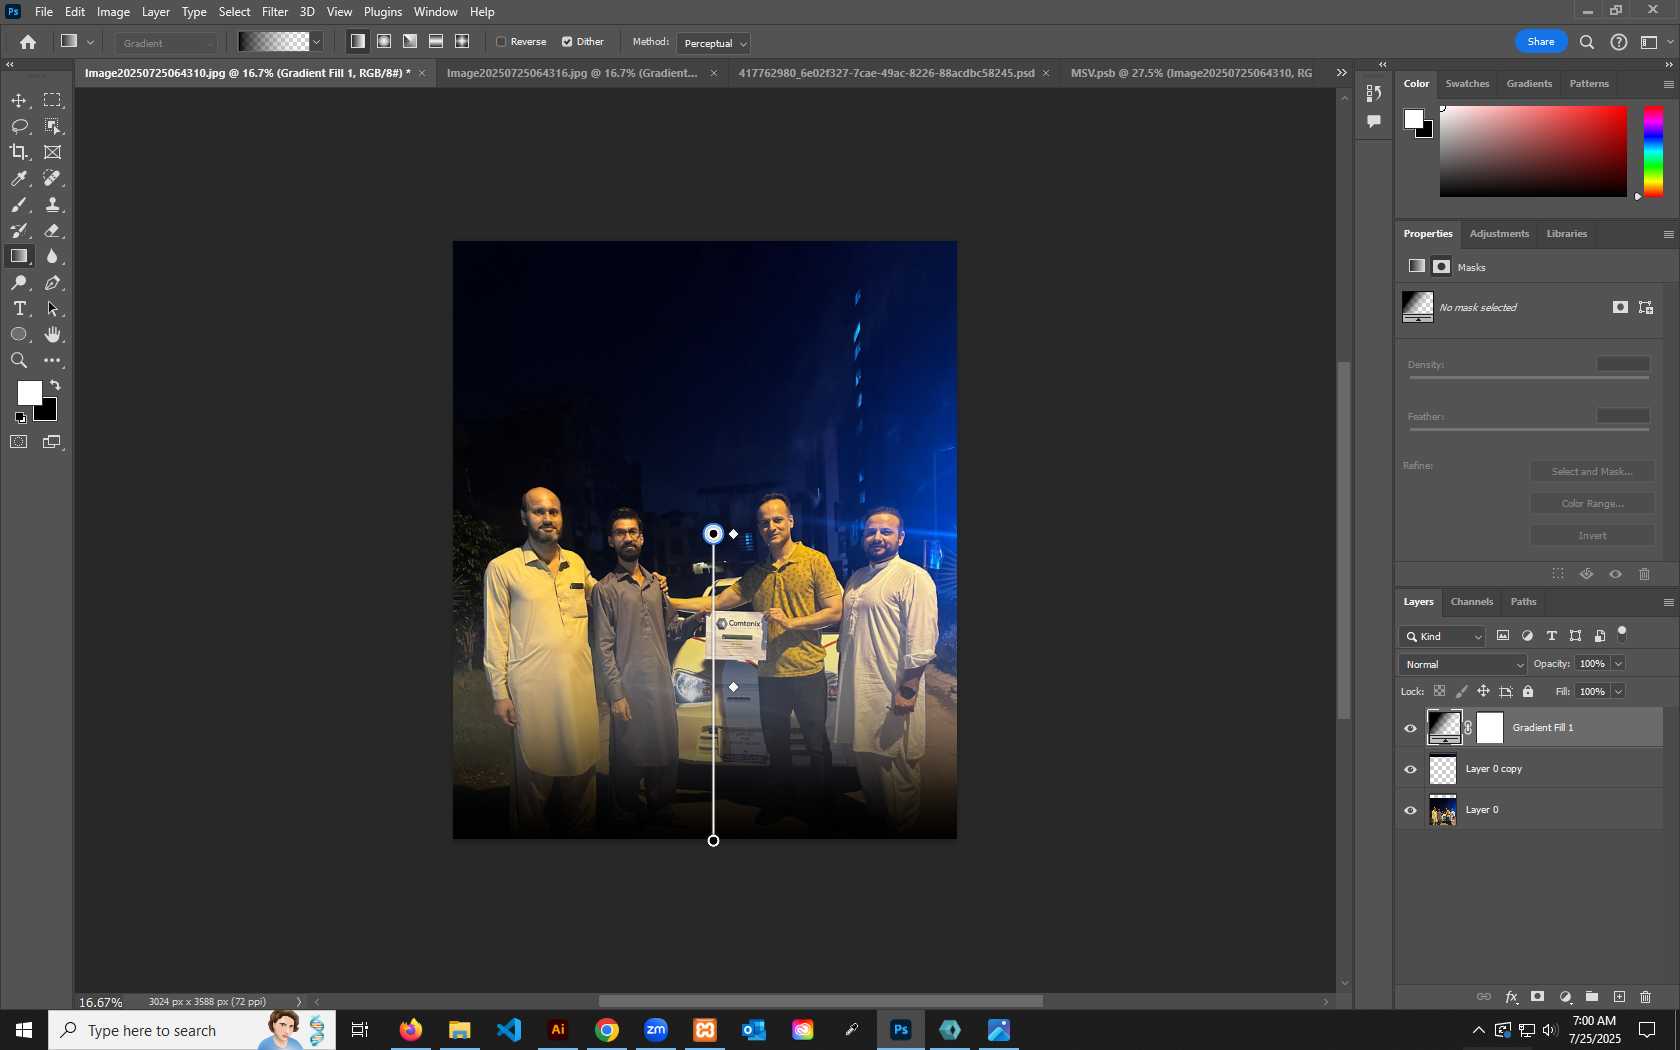Image resolution: width=1680 pixels, height=1050 pixels.
Task: Hide the Layer 0 layer
Action: click(1411, 810)
